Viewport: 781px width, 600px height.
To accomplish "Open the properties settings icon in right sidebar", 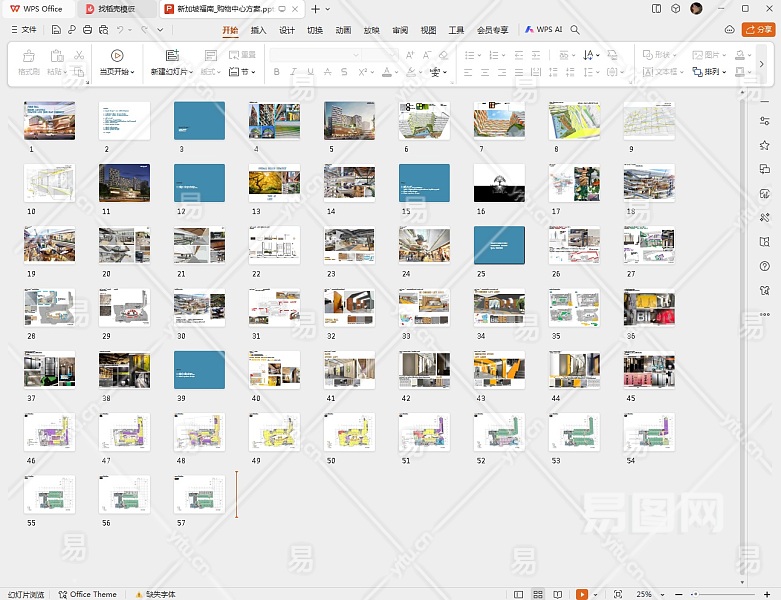I will click(764, 121).
